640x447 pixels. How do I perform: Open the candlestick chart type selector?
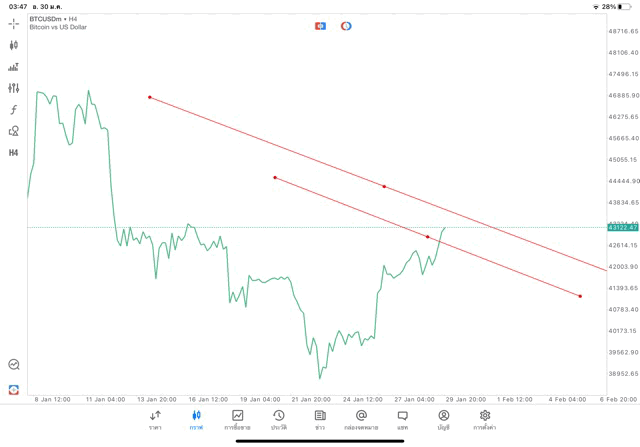(x=14, y=45)
